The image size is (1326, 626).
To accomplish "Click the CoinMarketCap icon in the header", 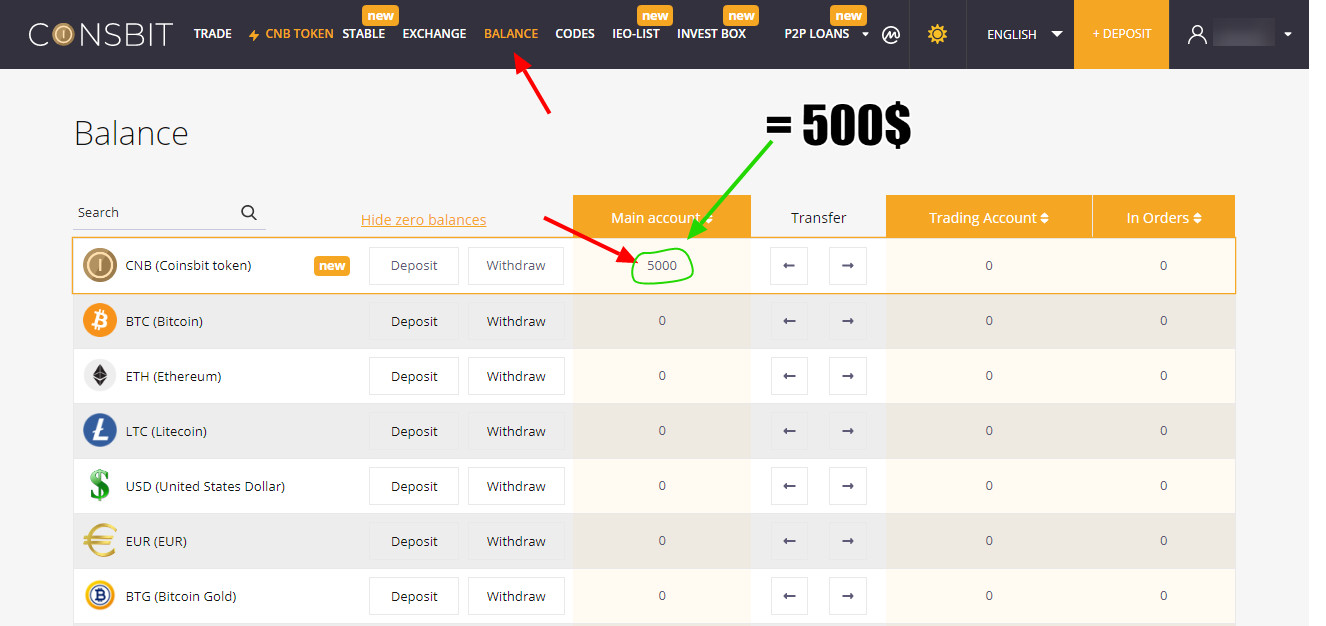I will pyautogui.click(x=891, y=34).
